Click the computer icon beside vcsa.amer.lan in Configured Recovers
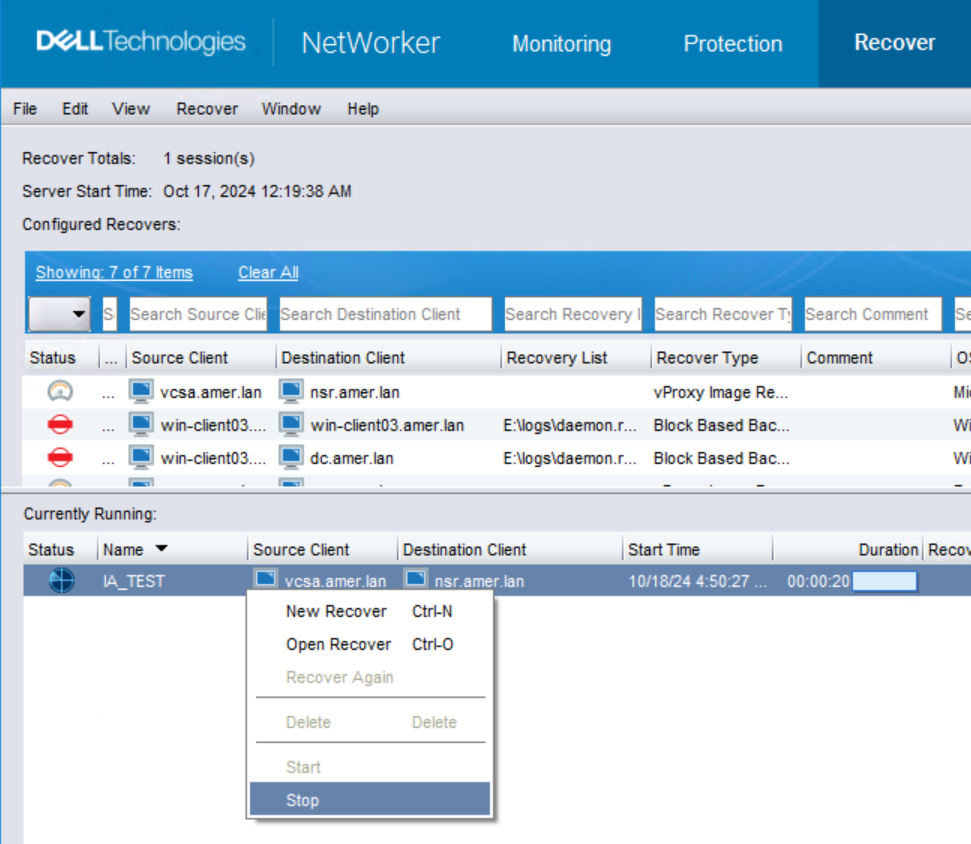971x844 pixels. tap(141, 391)
